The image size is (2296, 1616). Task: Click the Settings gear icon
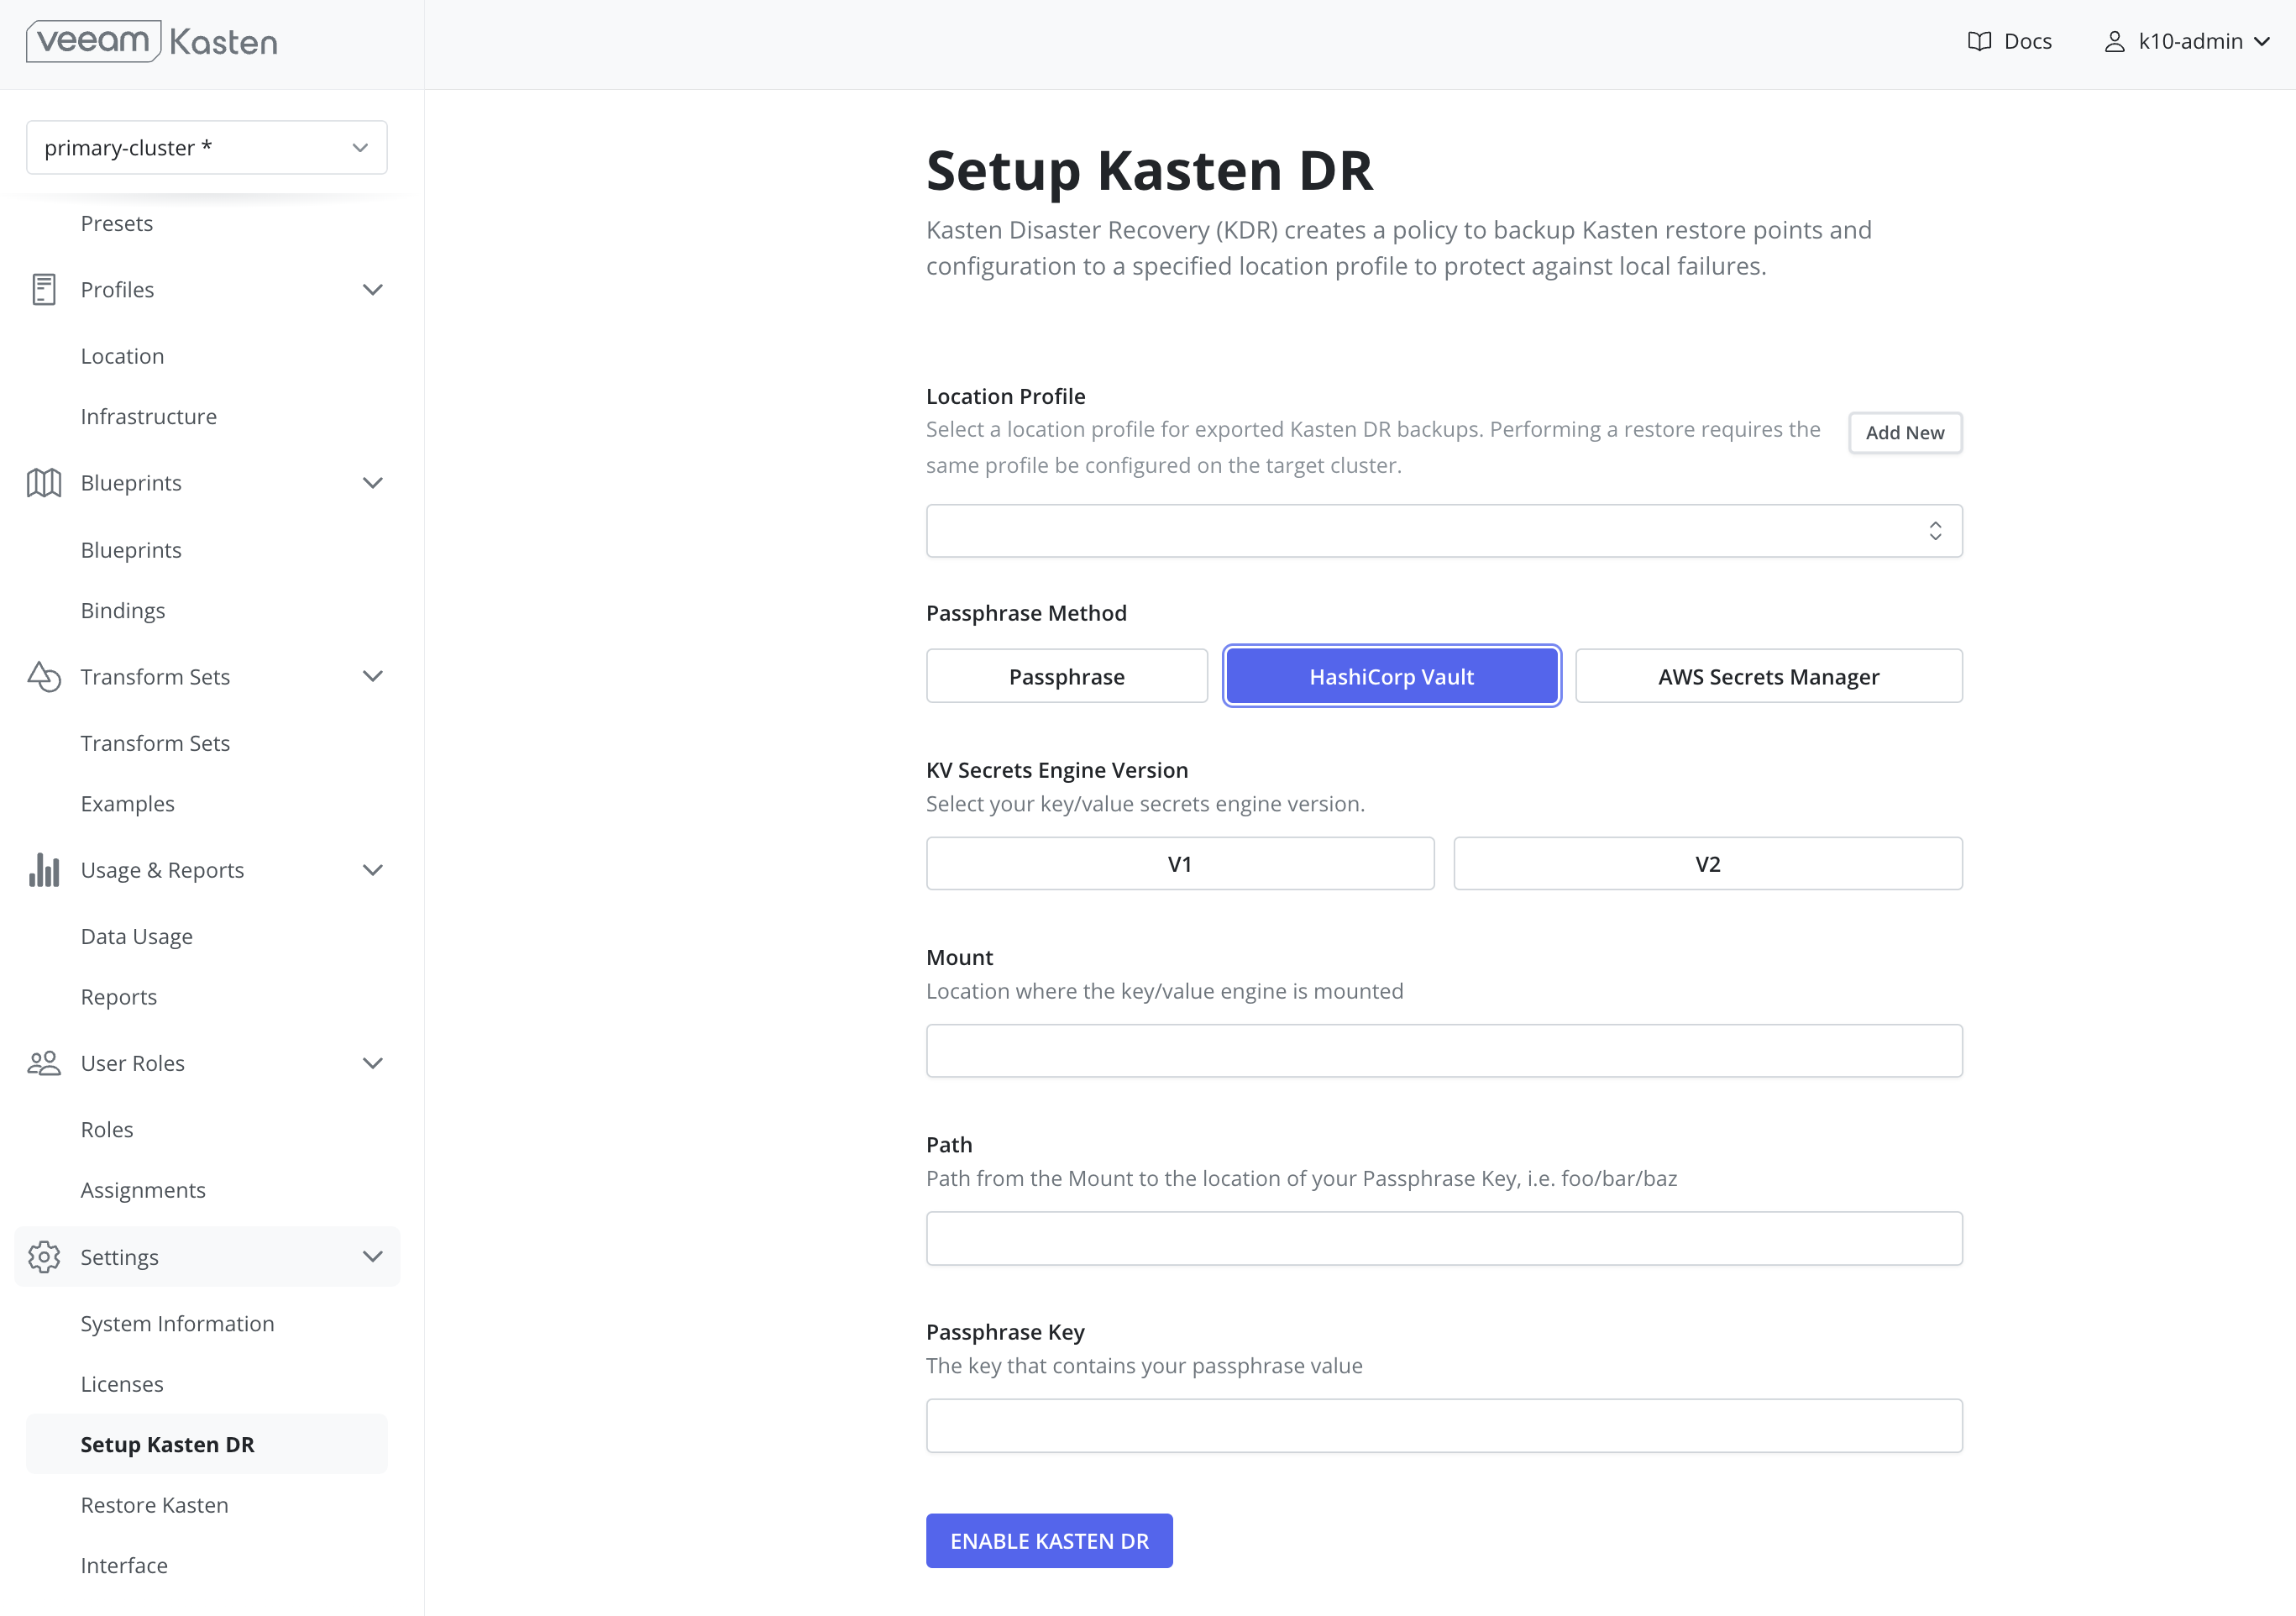click(x=44, y=1257)
